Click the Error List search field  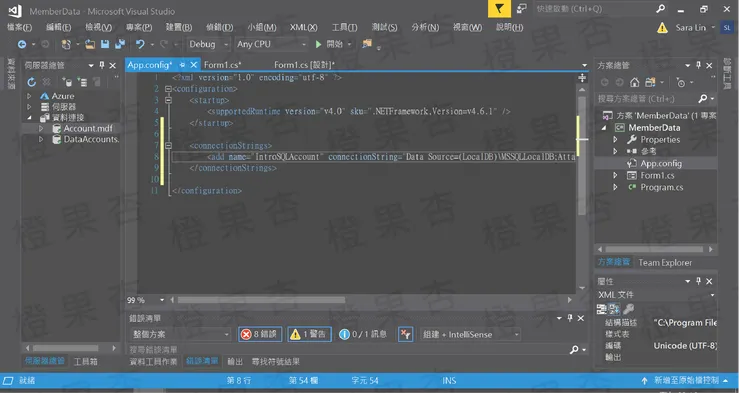click(x=347, y=350)
